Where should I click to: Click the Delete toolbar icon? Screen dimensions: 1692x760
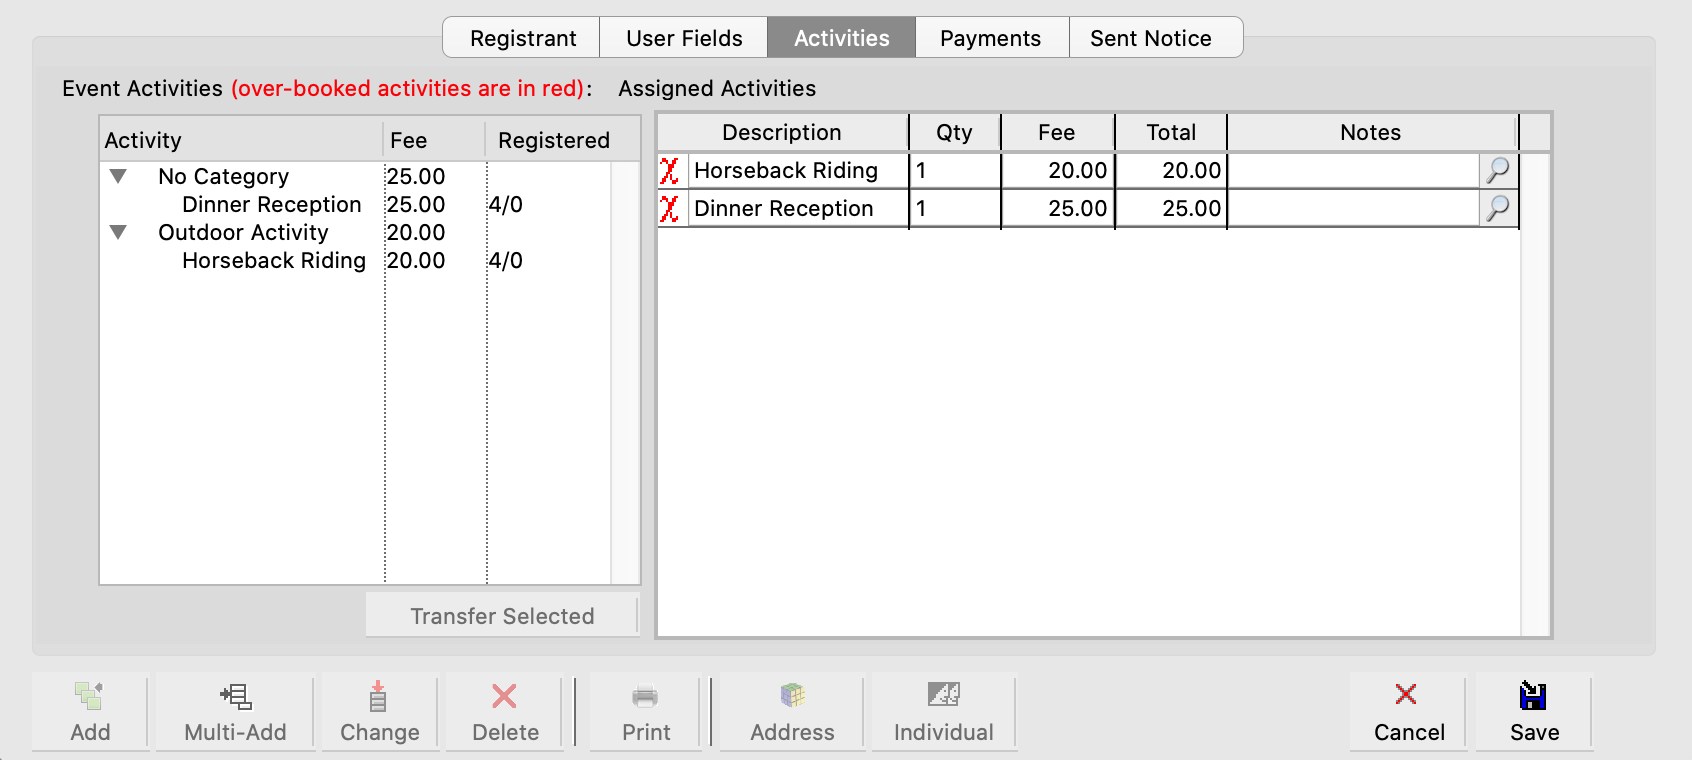(504, 697)
